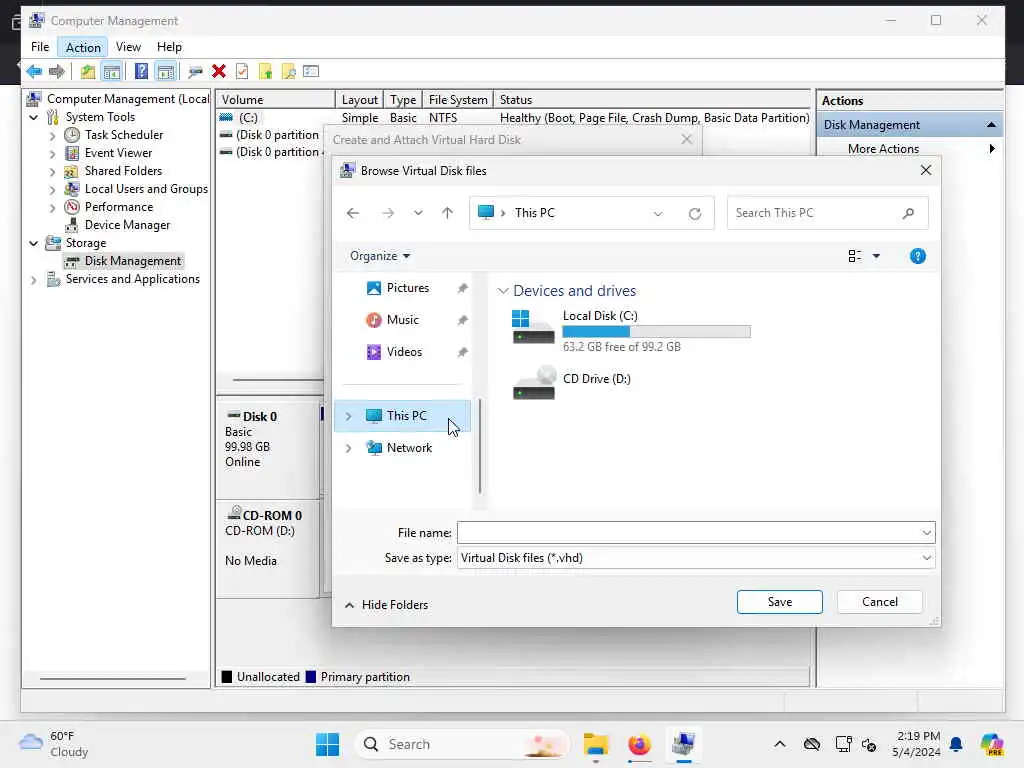Open the Organize dropdown menu

tap(379, 256)
